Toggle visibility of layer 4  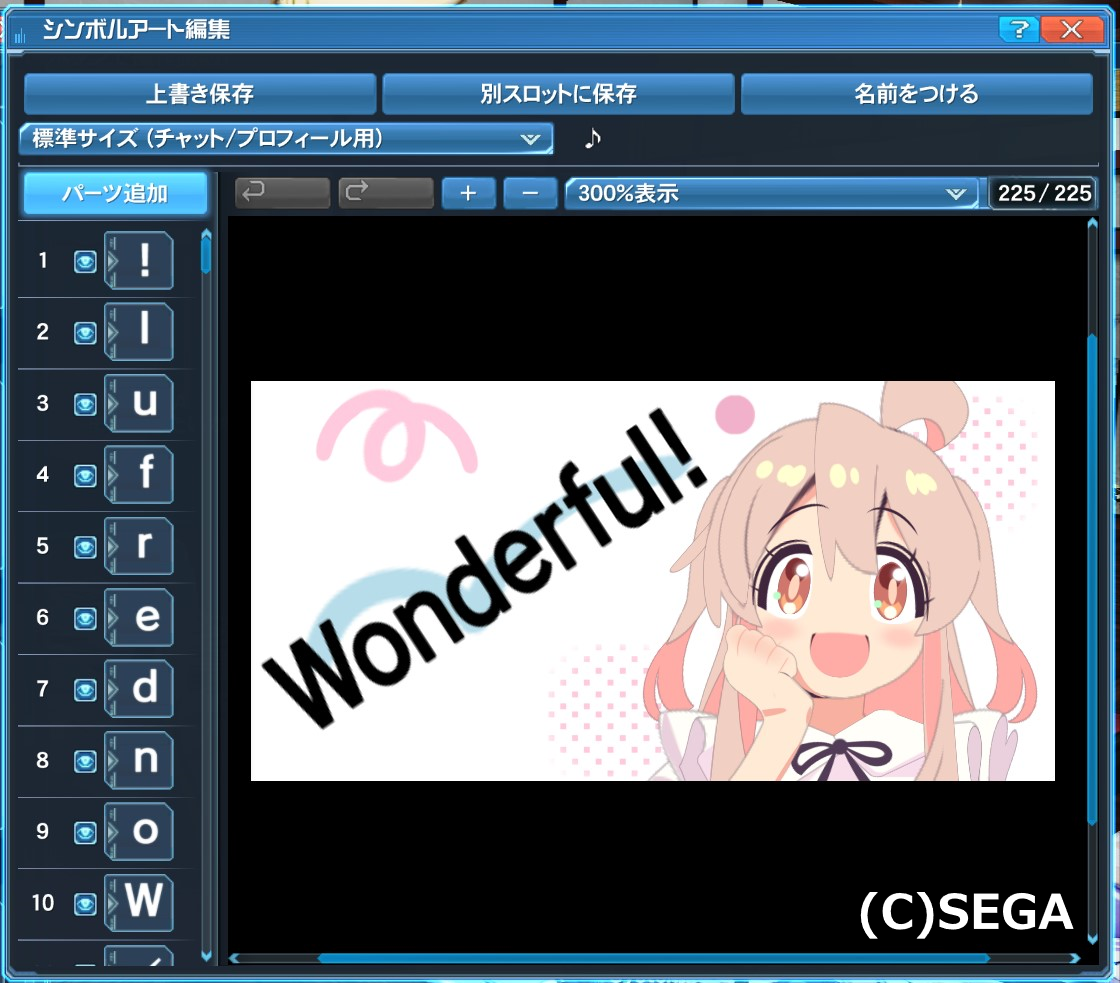click(85, 476)
